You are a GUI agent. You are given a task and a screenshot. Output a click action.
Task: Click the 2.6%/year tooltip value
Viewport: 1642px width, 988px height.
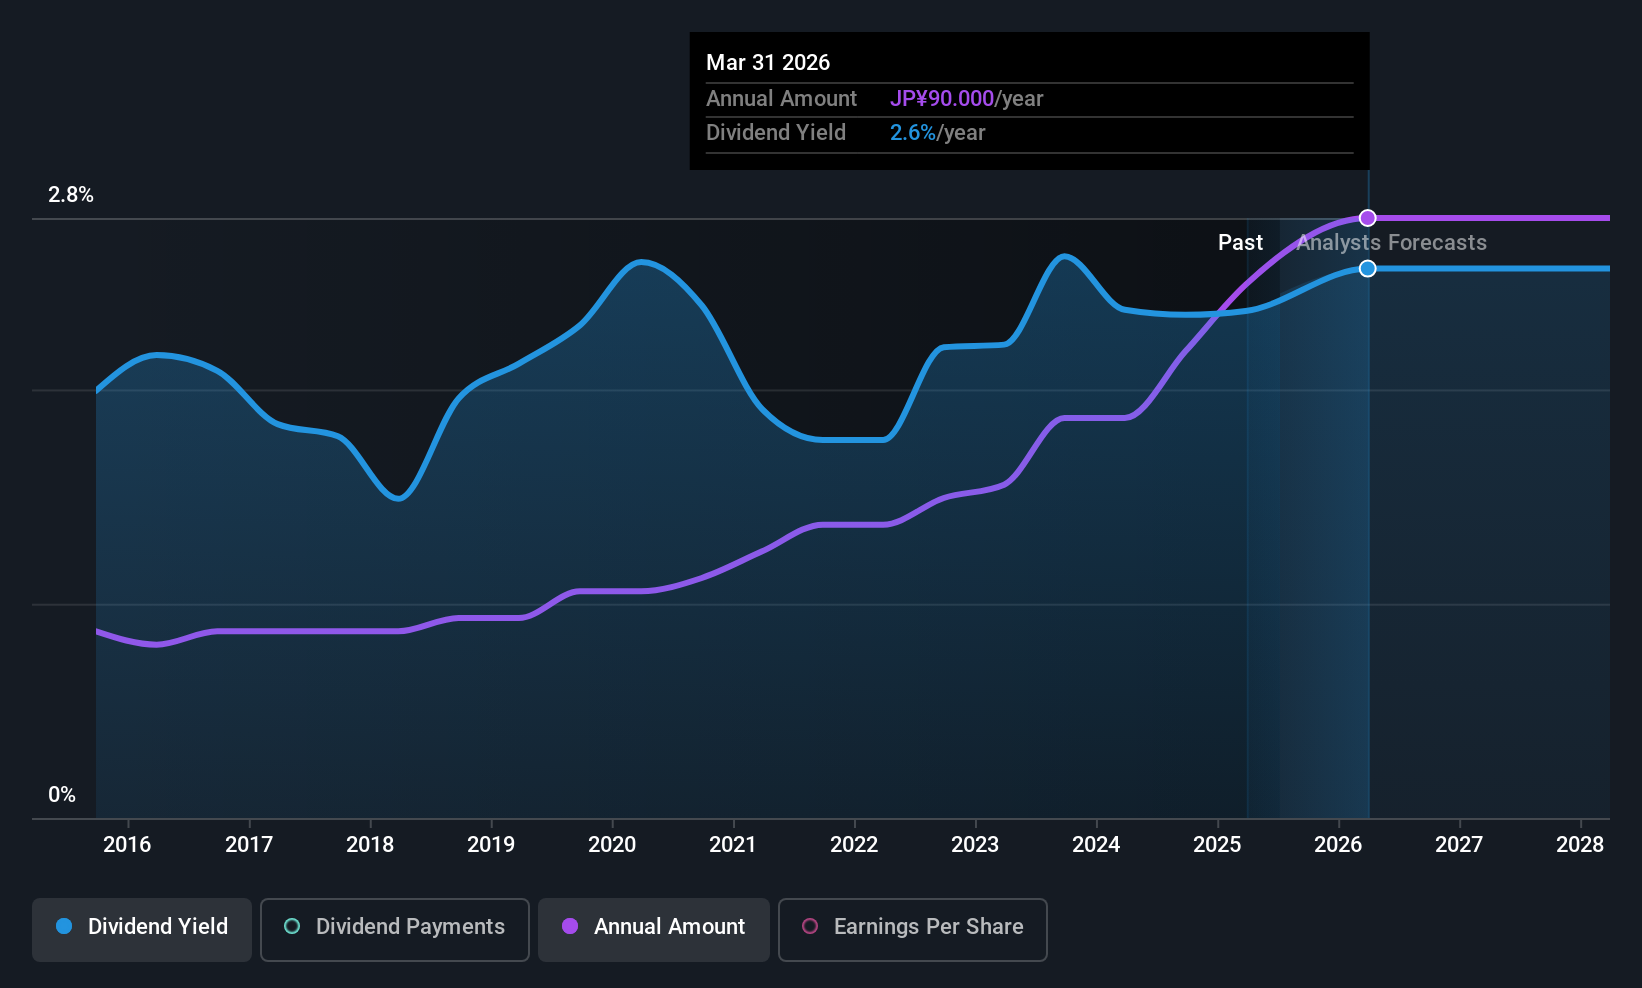937,133
